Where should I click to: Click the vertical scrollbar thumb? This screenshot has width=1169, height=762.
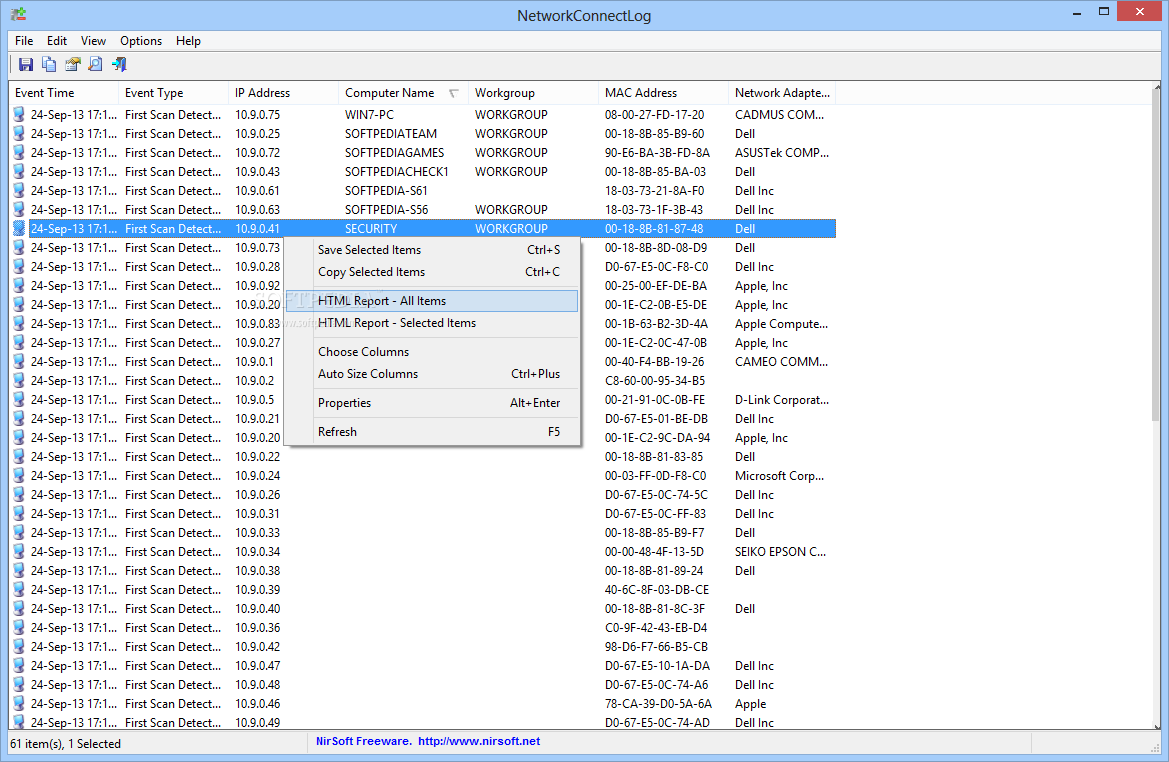(1156, 254)
